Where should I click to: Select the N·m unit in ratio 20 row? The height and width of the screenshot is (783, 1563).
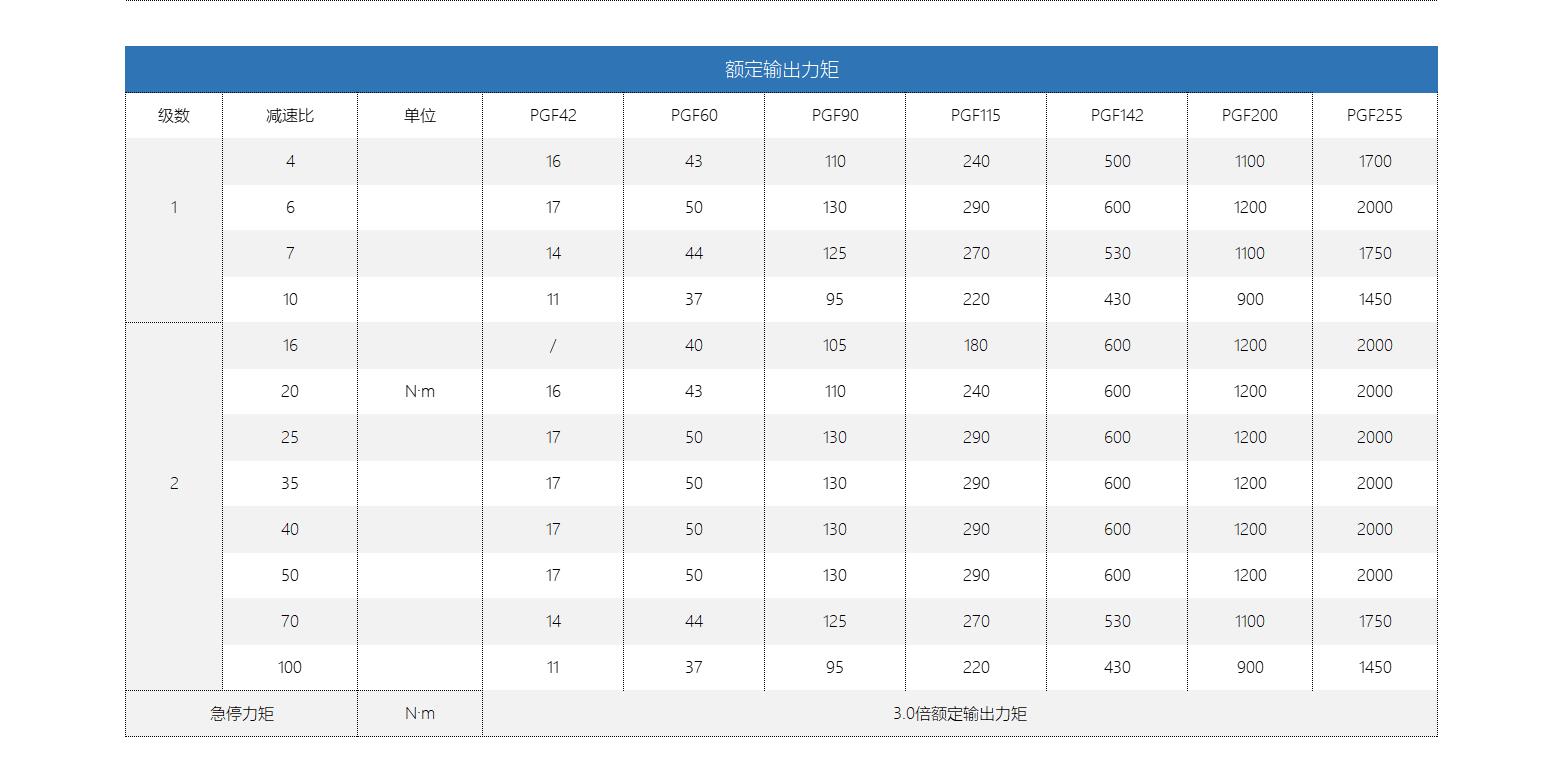pos(420,391)
